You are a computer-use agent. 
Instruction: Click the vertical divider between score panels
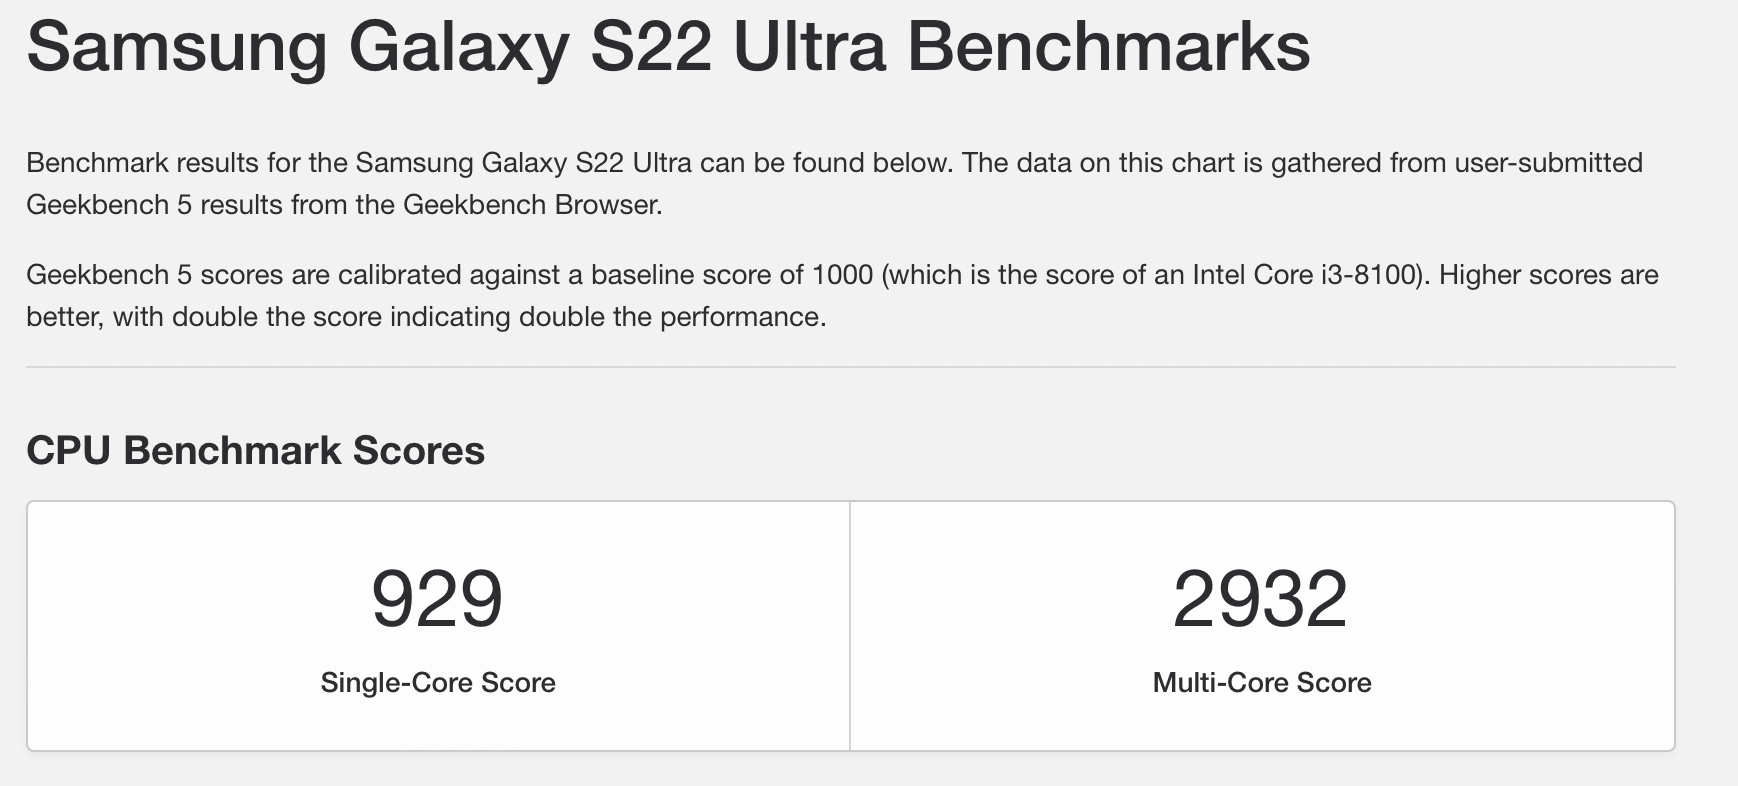click(x=850, y=626)
